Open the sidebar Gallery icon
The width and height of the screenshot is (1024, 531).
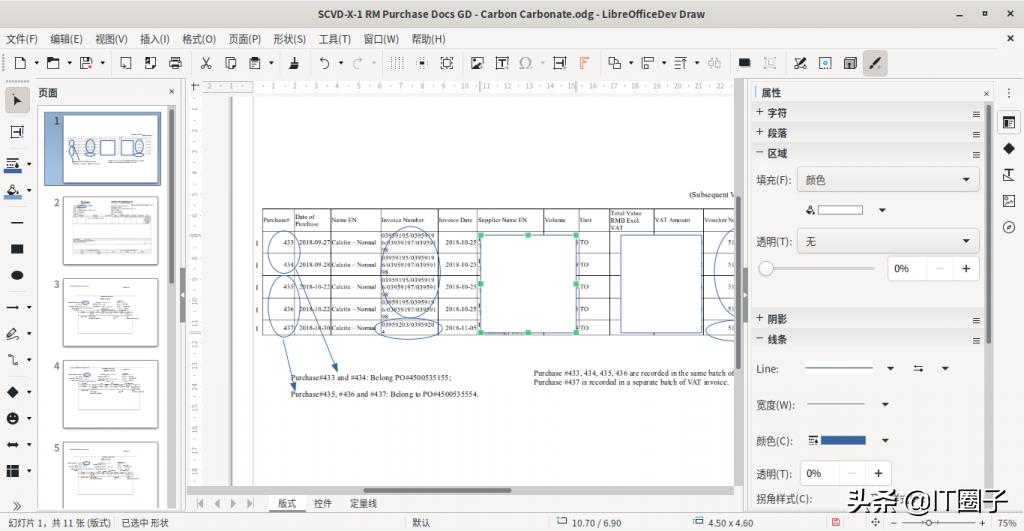pyautogui.click(x=1009, y=201)
